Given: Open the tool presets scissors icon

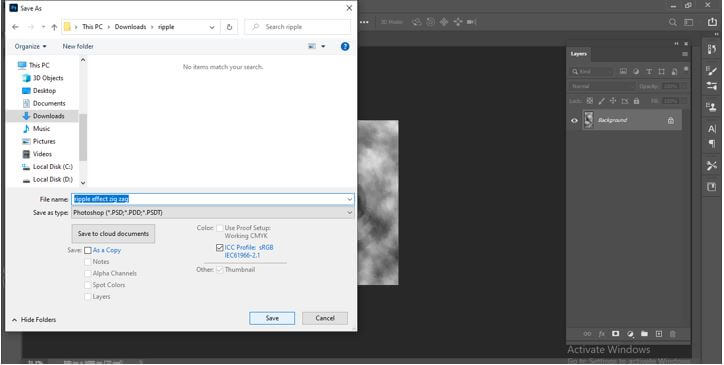Looking at the screenshot, I should 712,165.
